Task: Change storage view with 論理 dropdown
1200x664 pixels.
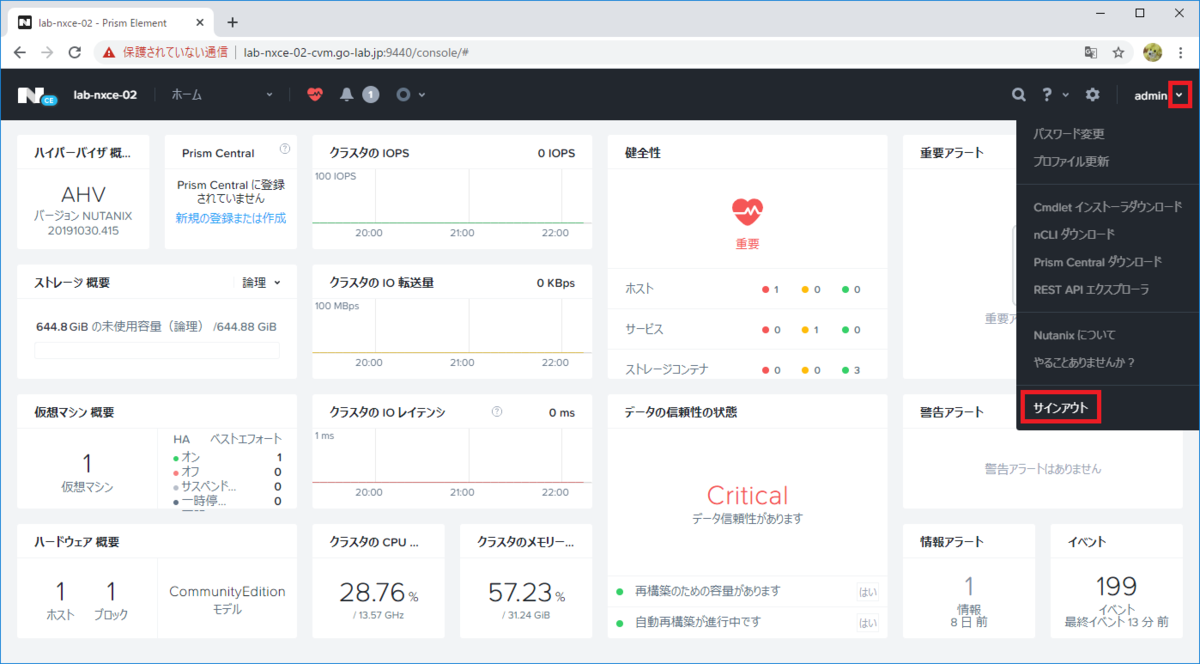Action: (262, 283)
